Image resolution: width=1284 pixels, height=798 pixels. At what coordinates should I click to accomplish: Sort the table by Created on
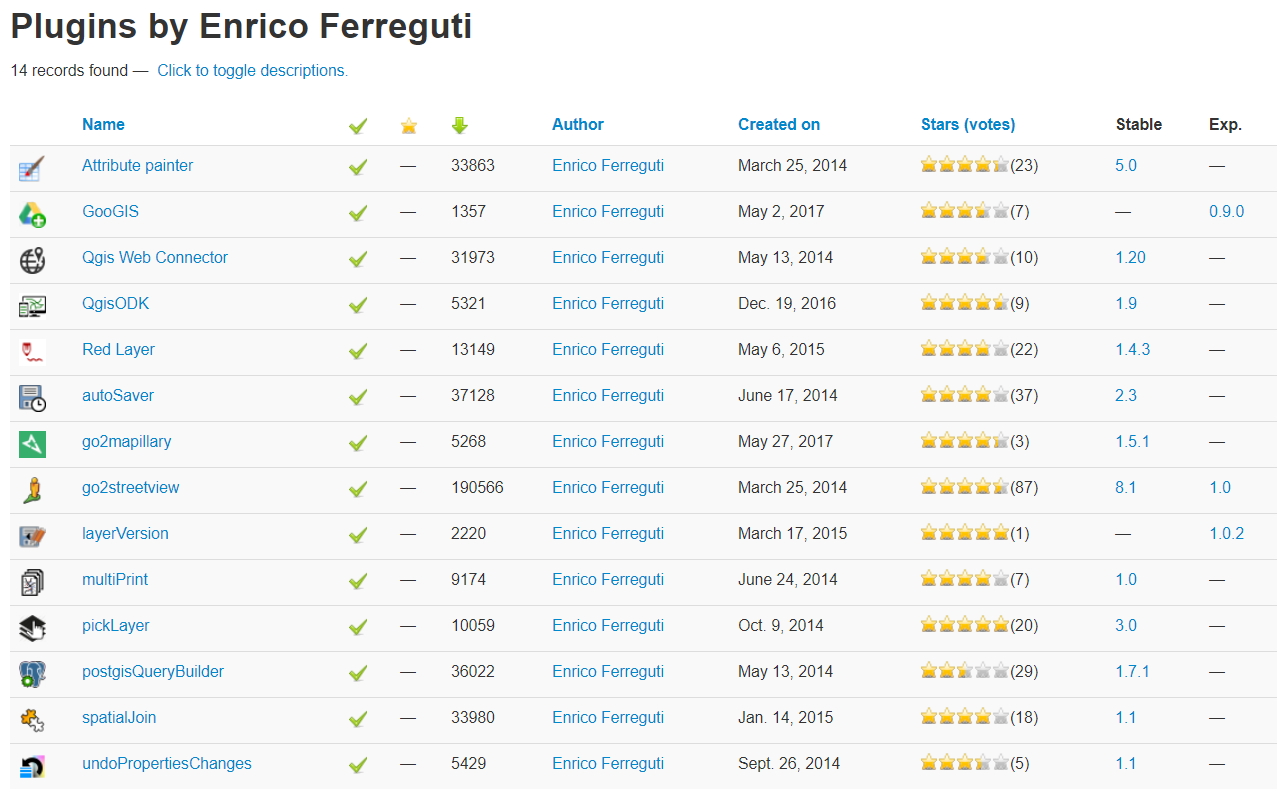click(778, 125)
